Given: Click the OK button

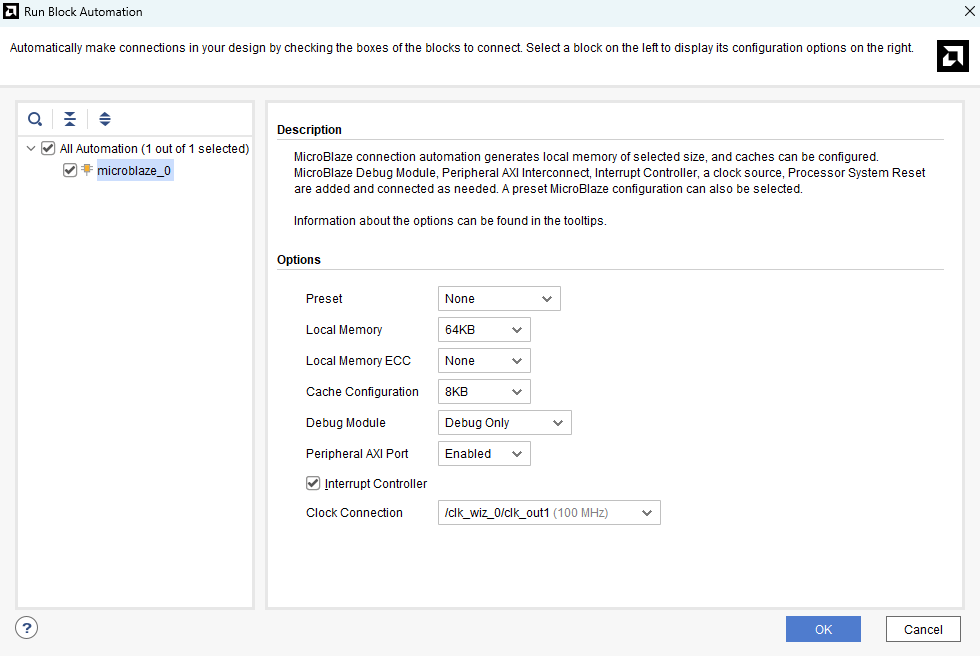Looking at the screenshot, I should tap(823, 629).
